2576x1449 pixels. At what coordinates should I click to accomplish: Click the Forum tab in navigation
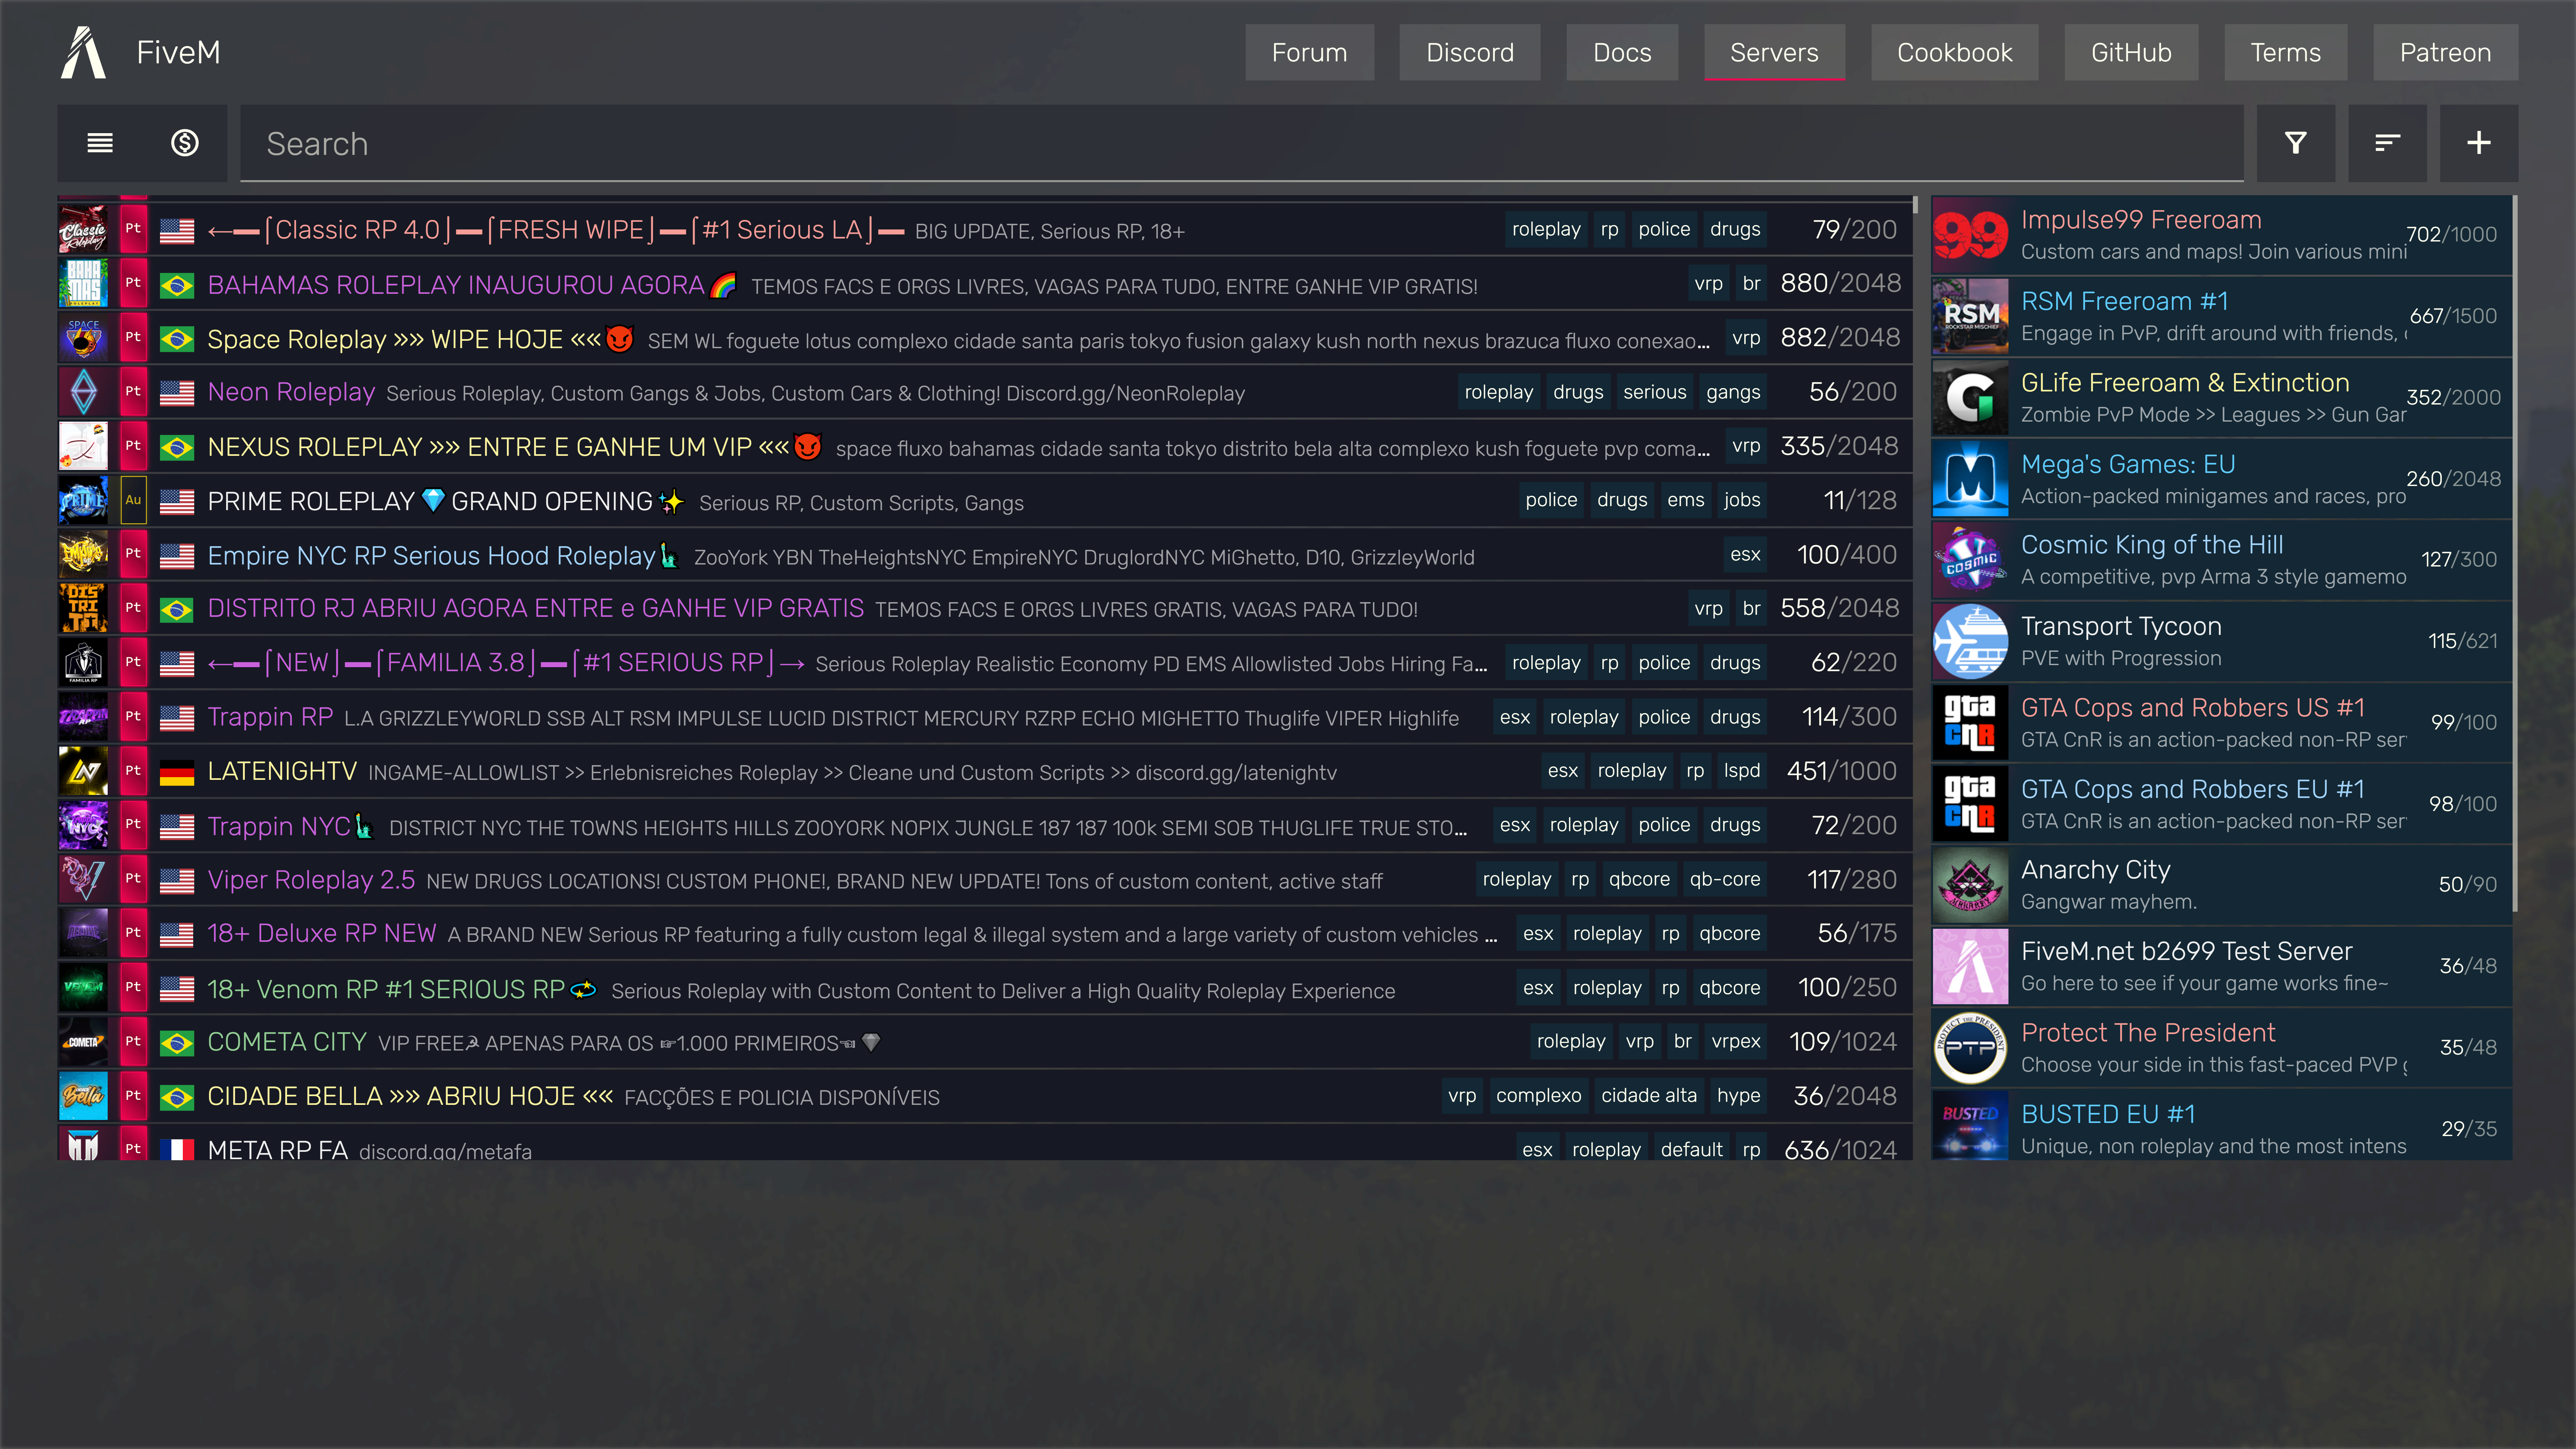pyautogui.click(x=1309, y=51)
